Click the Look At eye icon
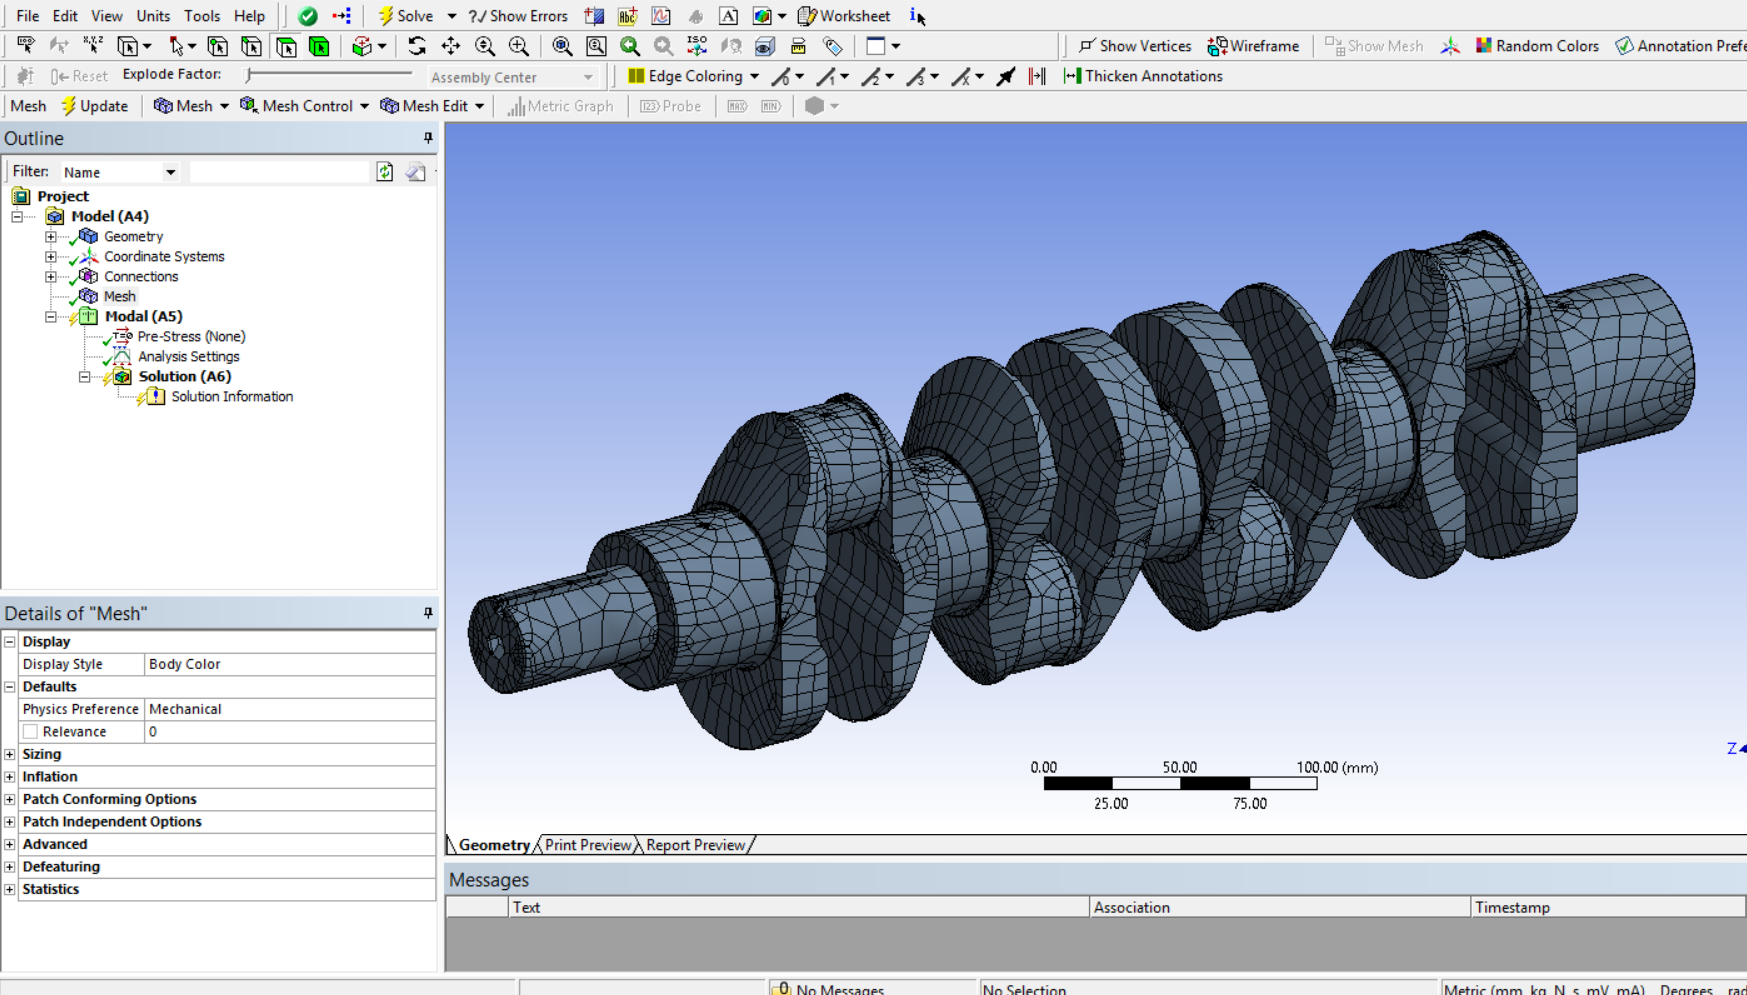This screenshot has width=1747, height=995. point(731,46)
